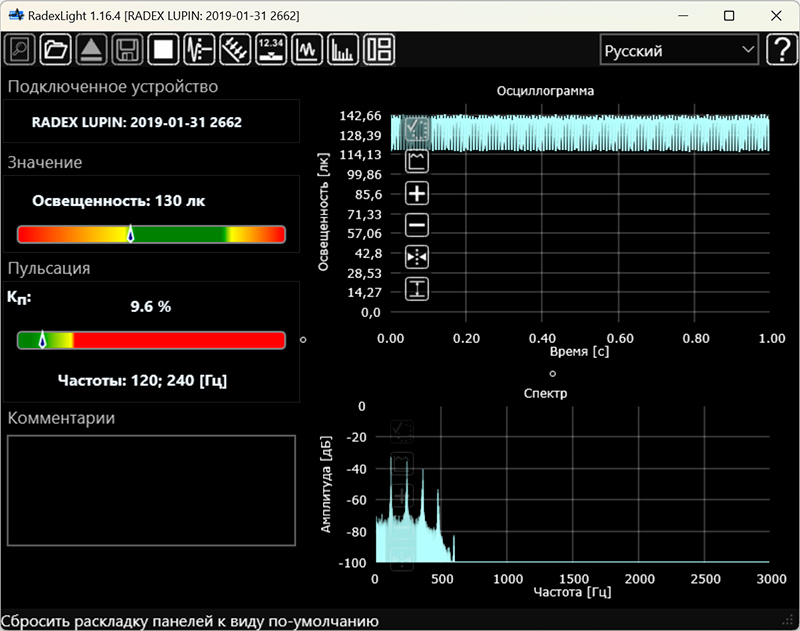Viewport: 800px width, 631px height.
Task: Toggle the waveform oscillogram panel icon
Action: point(307,49)
